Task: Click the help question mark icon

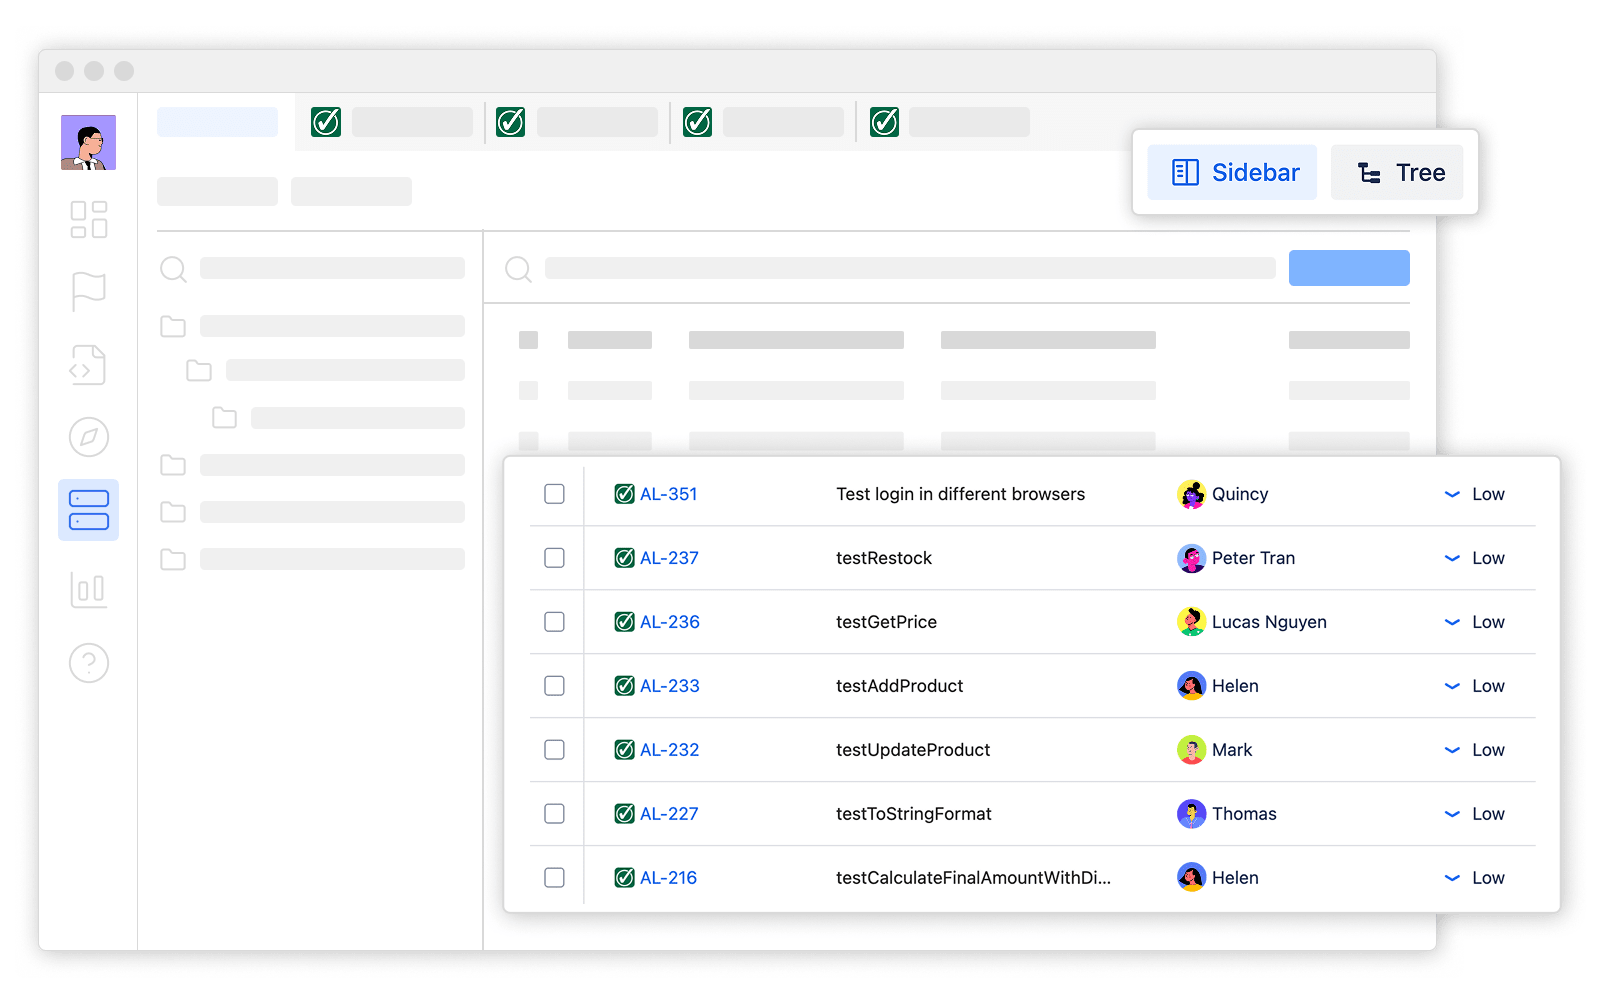Action: pos(88,663)
